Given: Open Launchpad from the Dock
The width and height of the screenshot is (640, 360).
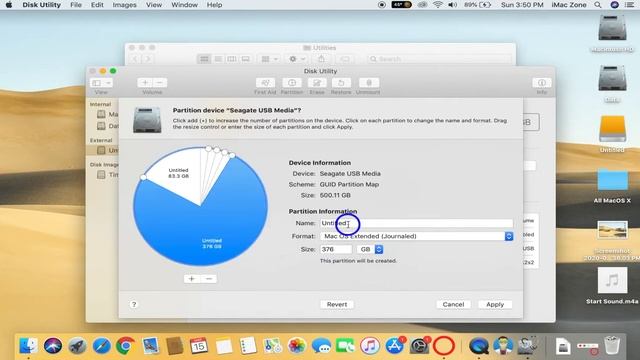Looking at the screenshot, I should click(x=77, y=346).
